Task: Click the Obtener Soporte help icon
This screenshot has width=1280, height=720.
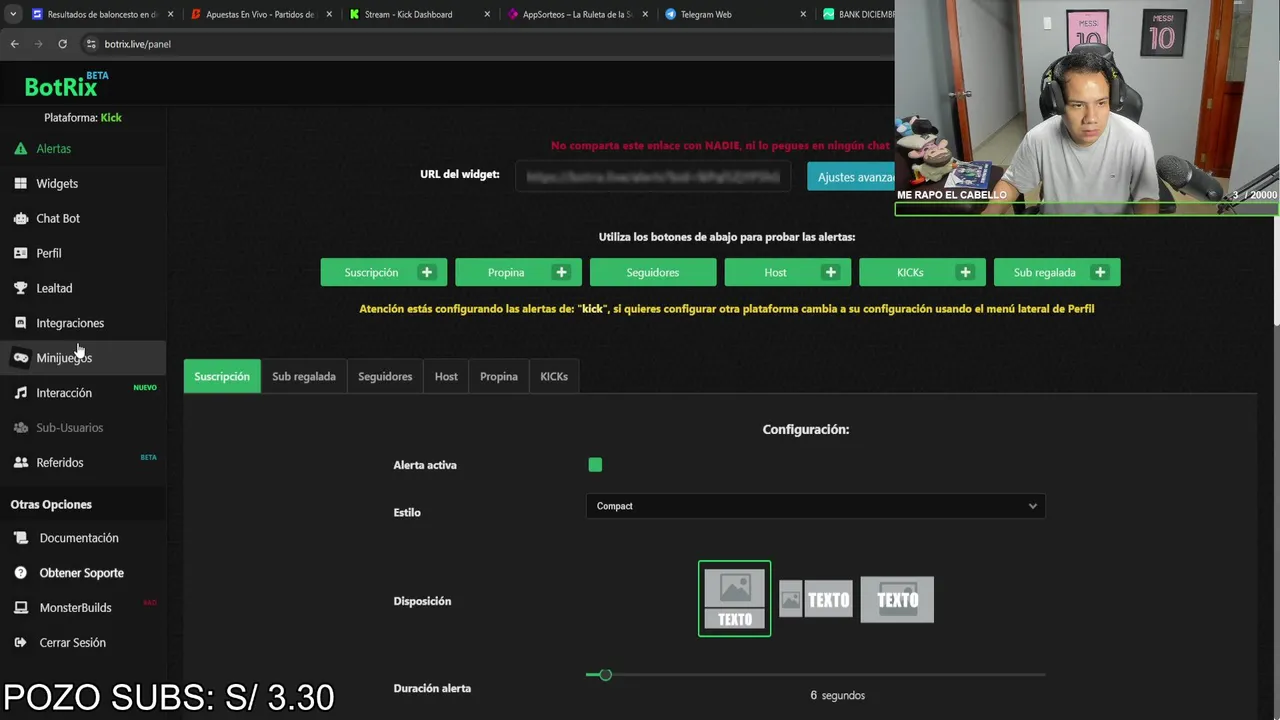Action: click(x=20, y=573)
